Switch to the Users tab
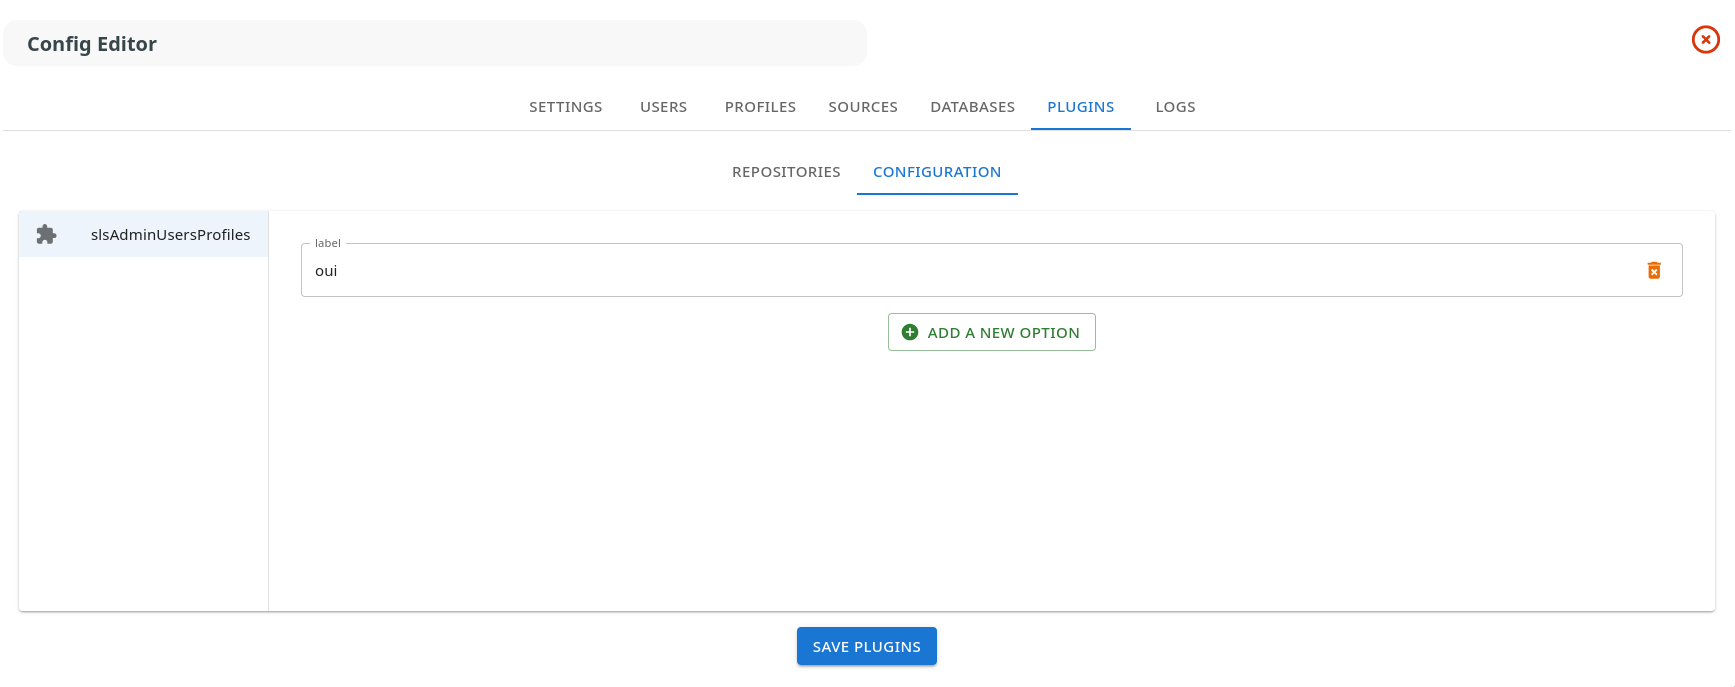 (664, 107)
